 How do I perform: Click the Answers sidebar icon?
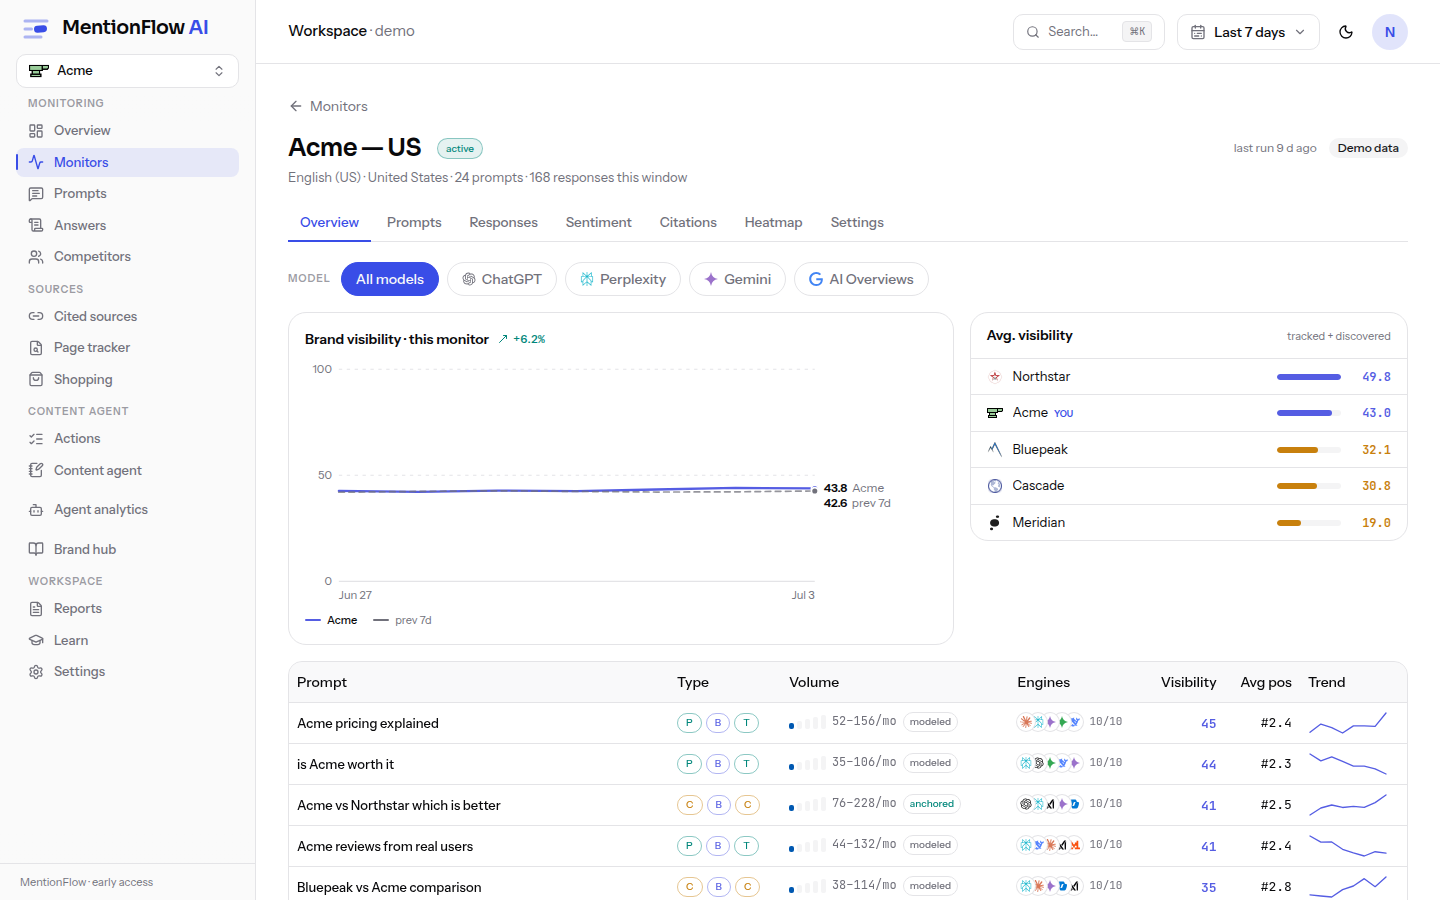pyautogui.click(x=36, y=225)
